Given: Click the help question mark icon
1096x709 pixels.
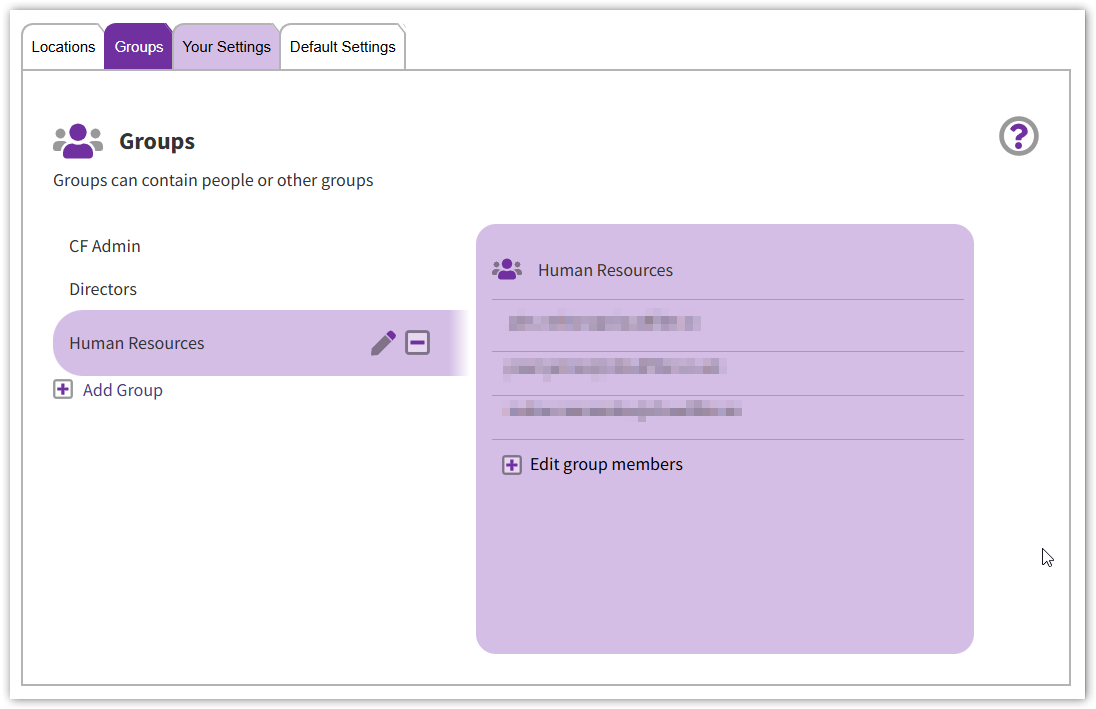Looking at the screenshot, I should point(1018,136).
